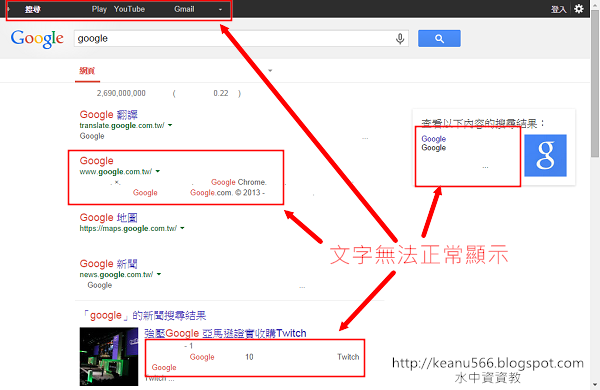Open the search tools dropdown arrow
This screenshot has height=390, width=600.
coord(270,70)
